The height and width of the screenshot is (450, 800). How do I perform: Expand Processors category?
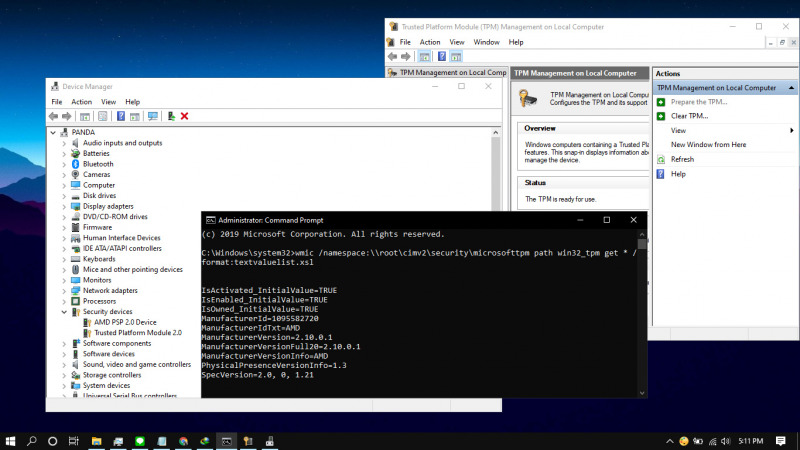tap(64, 302)
